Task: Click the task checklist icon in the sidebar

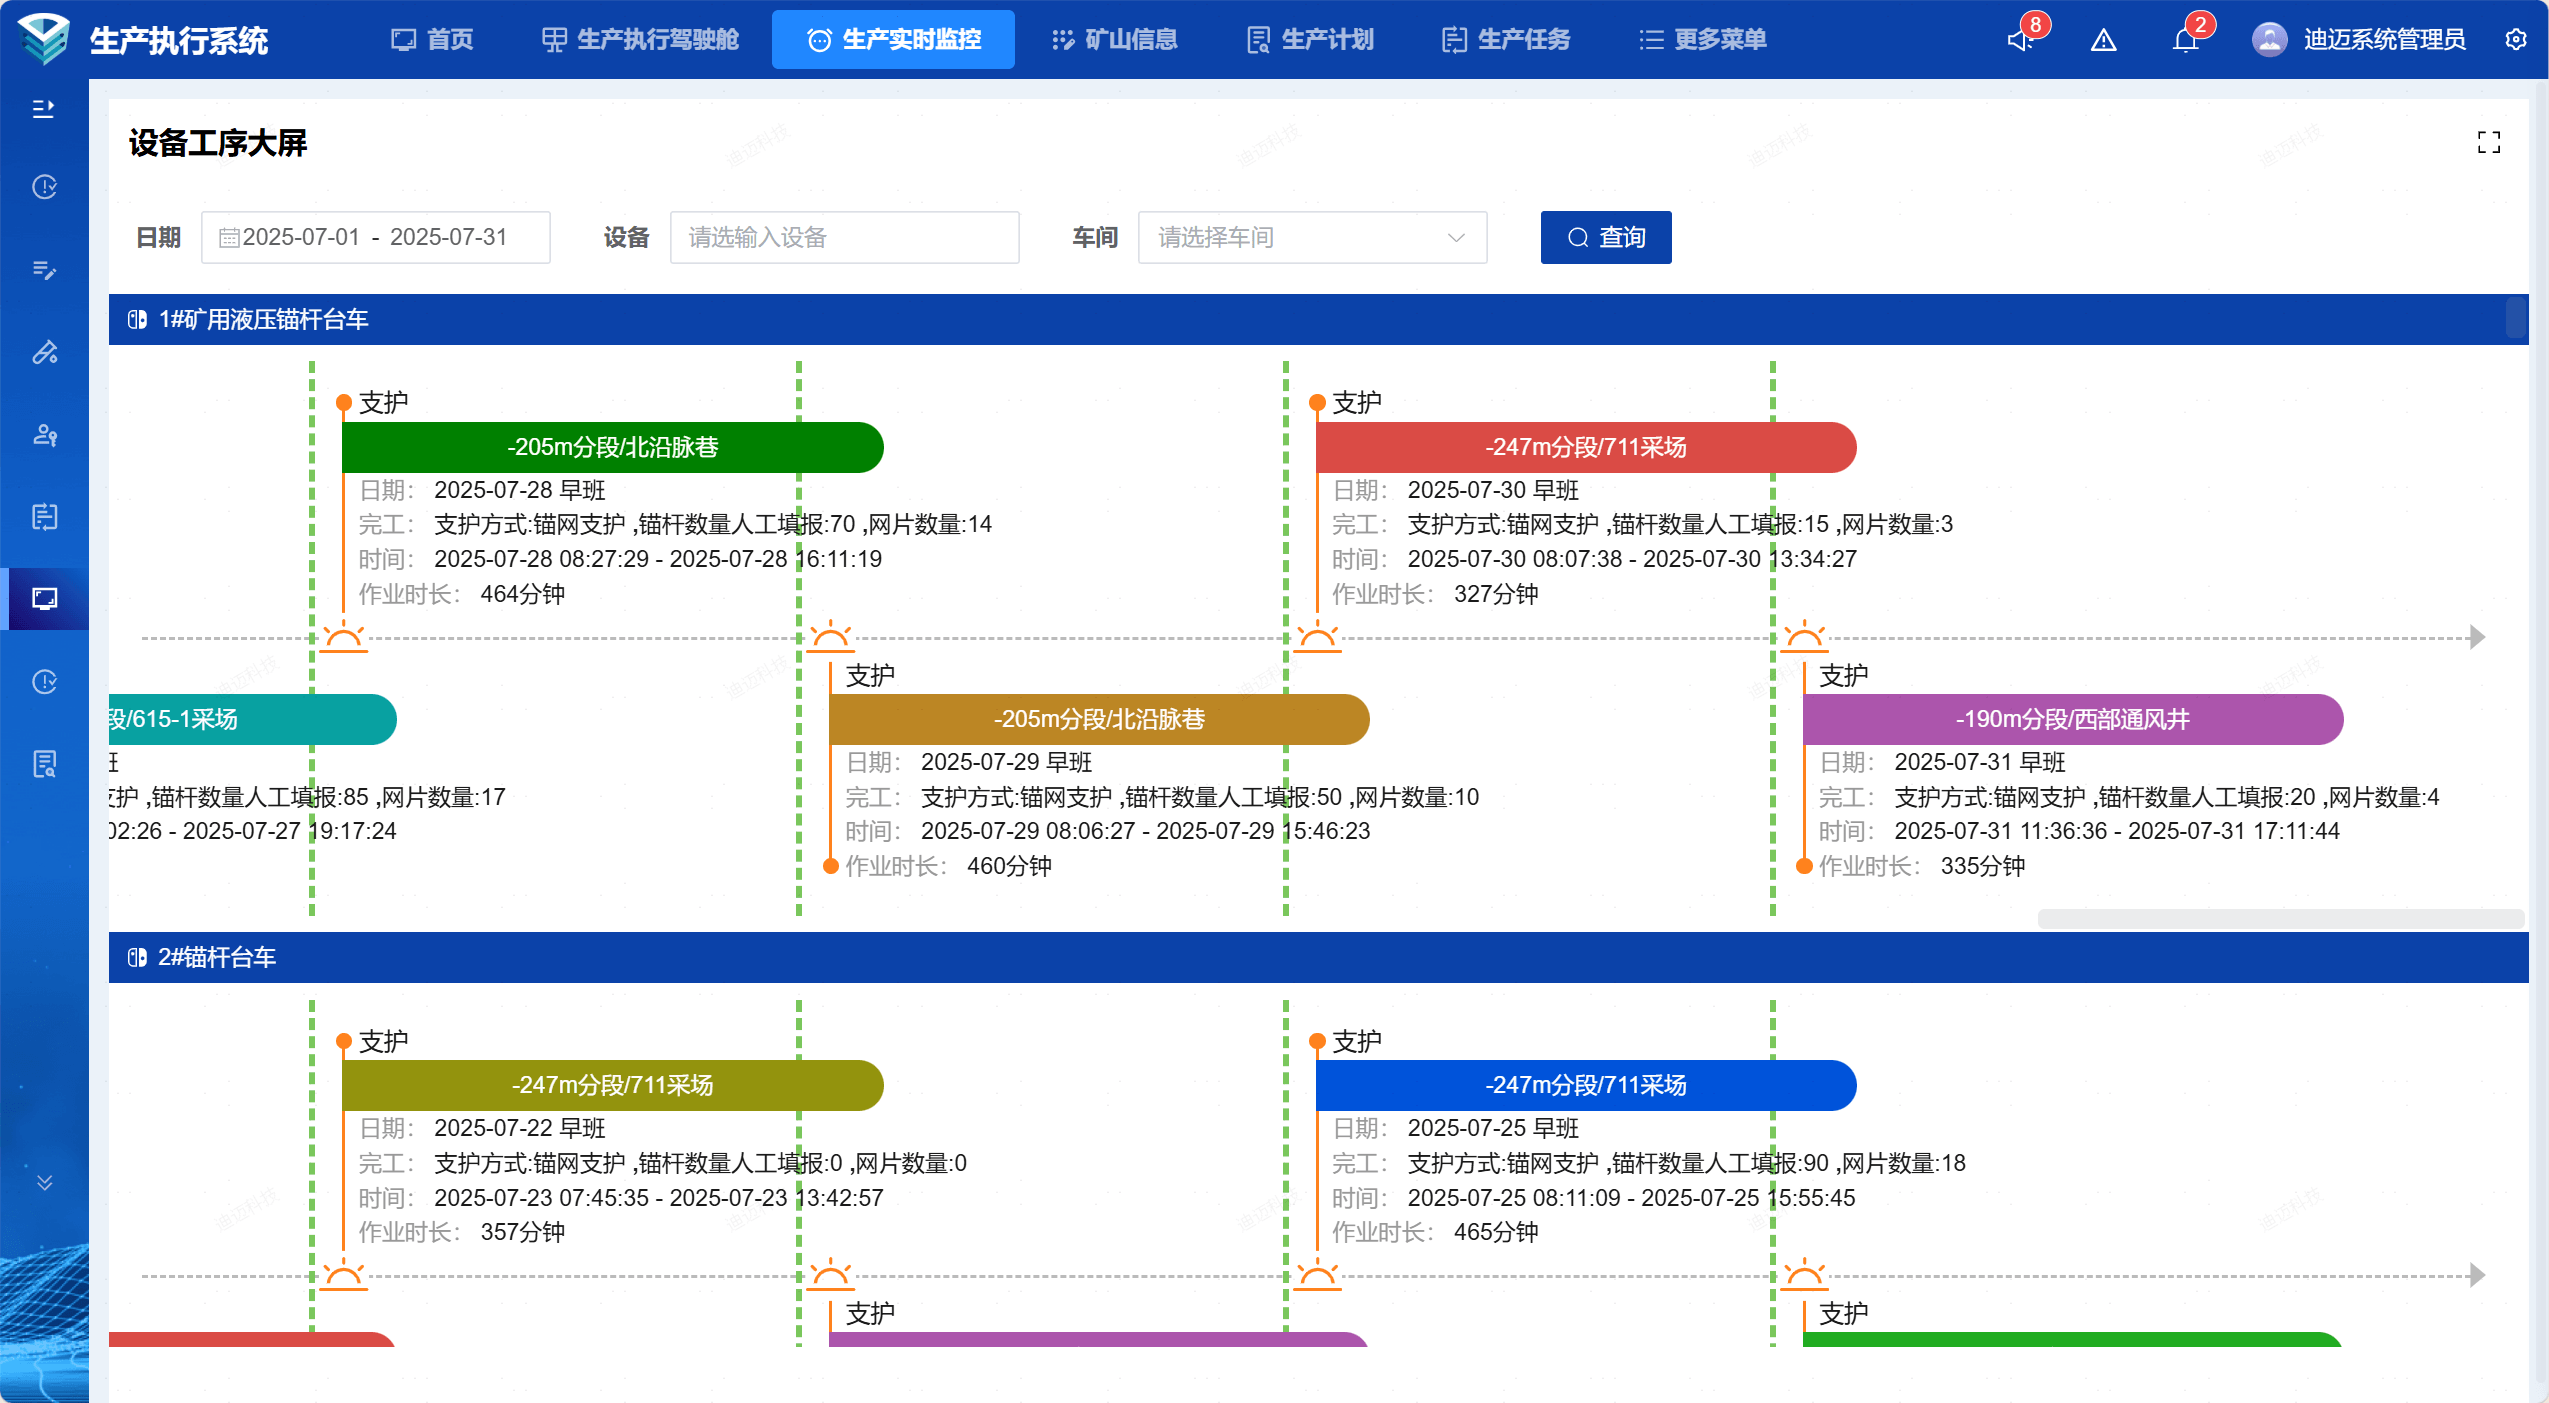Action: 44,517
